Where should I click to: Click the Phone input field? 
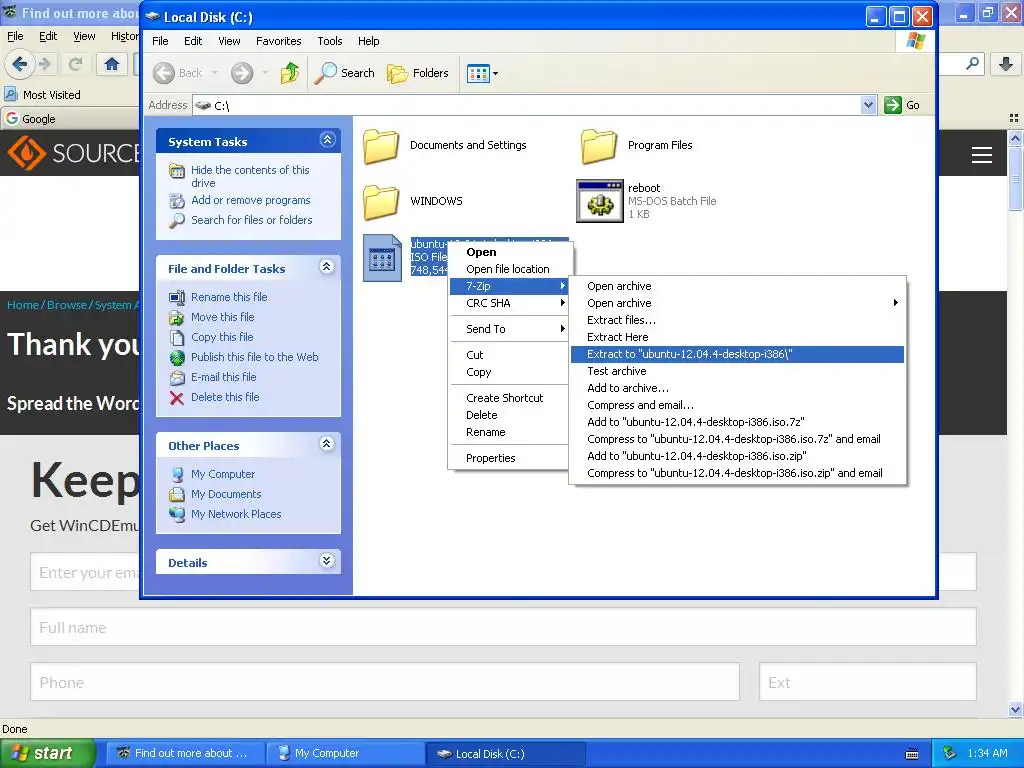385,682
